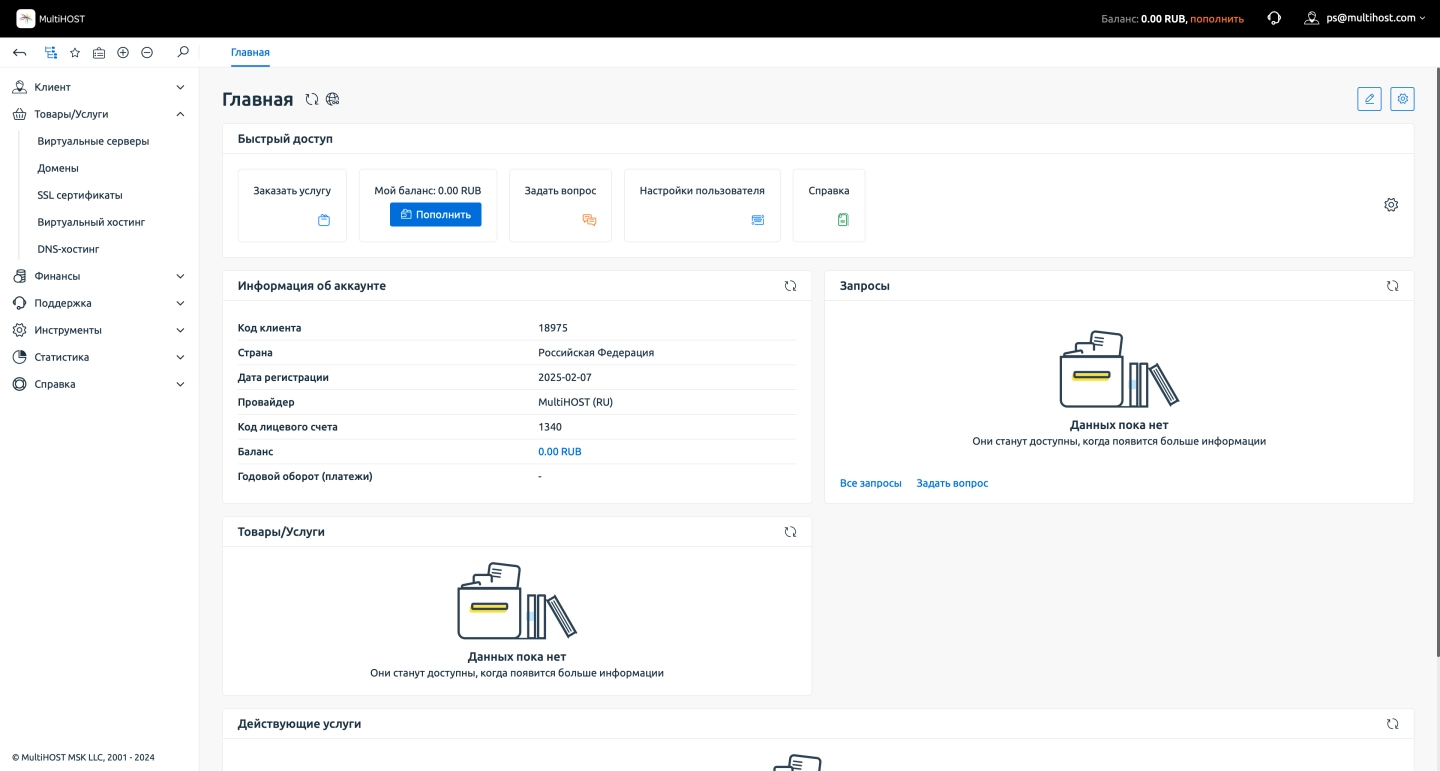Open the sidebar menu search magnifier
This screenshot has width=1440, height=771.
click(x=182, y=52)
